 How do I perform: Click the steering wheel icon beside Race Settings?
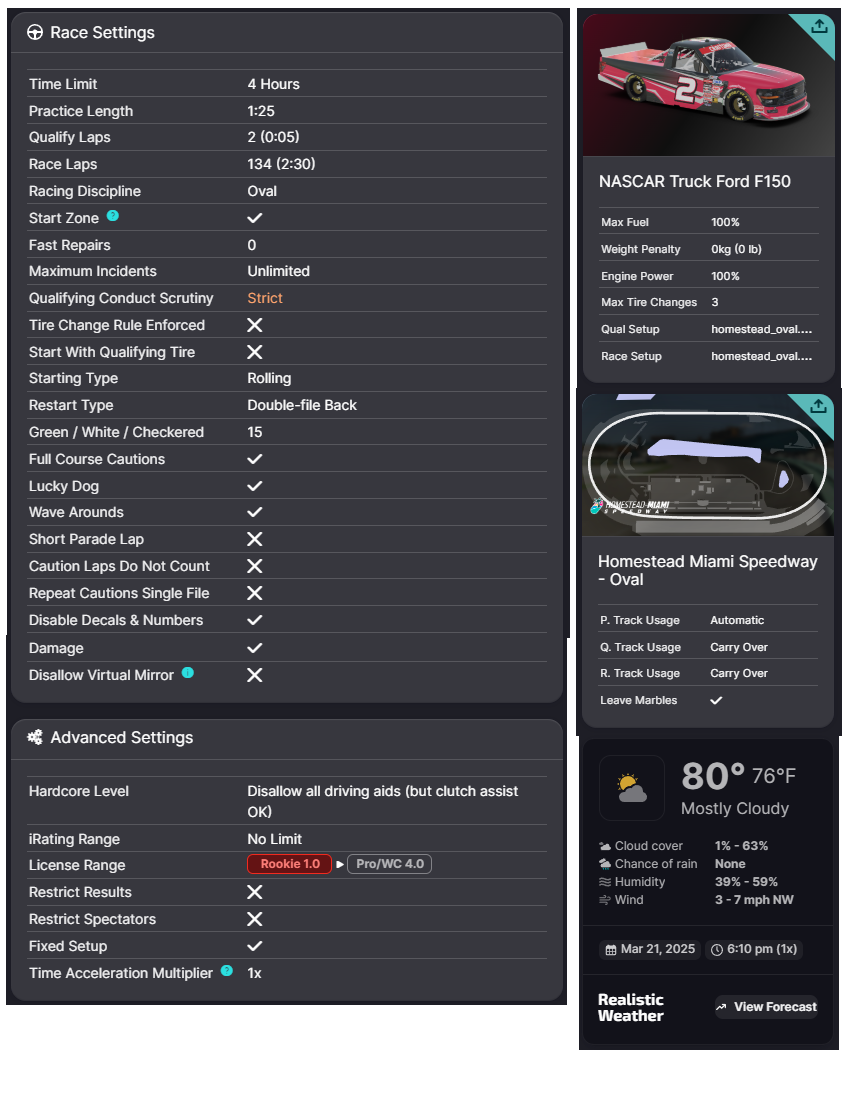click(x=34, y=32)
